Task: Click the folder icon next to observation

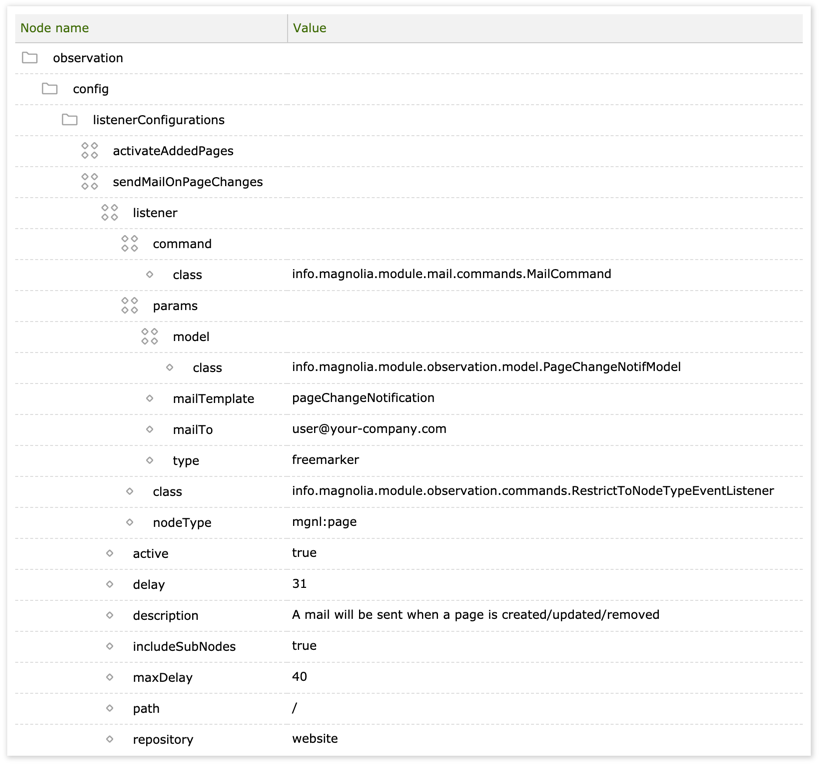Action: coord(30,57)
